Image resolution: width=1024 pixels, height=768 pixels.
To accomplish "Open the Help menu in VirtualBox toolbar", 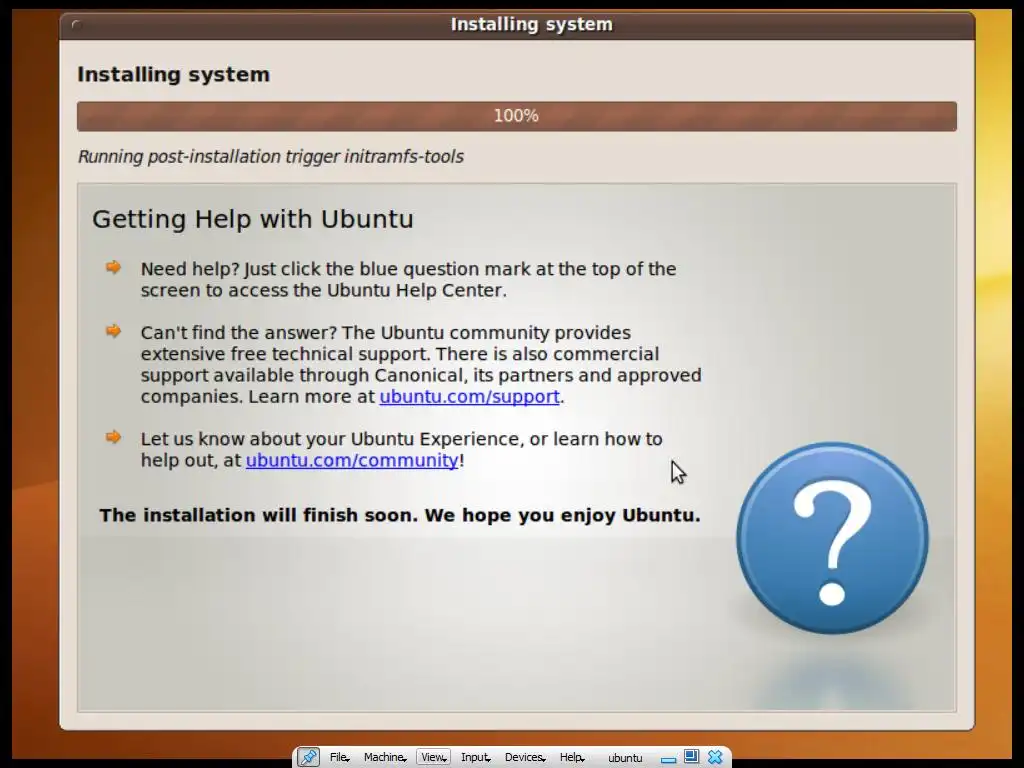I will [571, 757].
